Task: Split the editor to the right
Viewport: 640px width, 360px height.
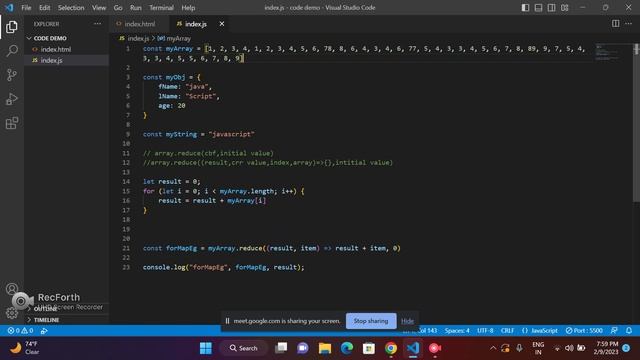Action: (616, 24)
